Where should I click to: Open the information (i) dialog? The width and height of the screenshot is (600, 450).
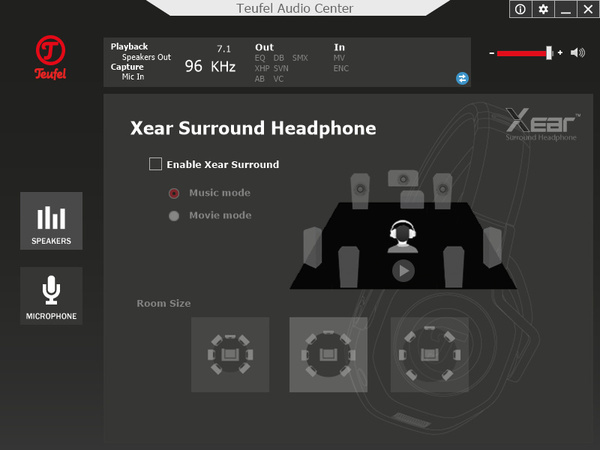click(x=520, y=9)
